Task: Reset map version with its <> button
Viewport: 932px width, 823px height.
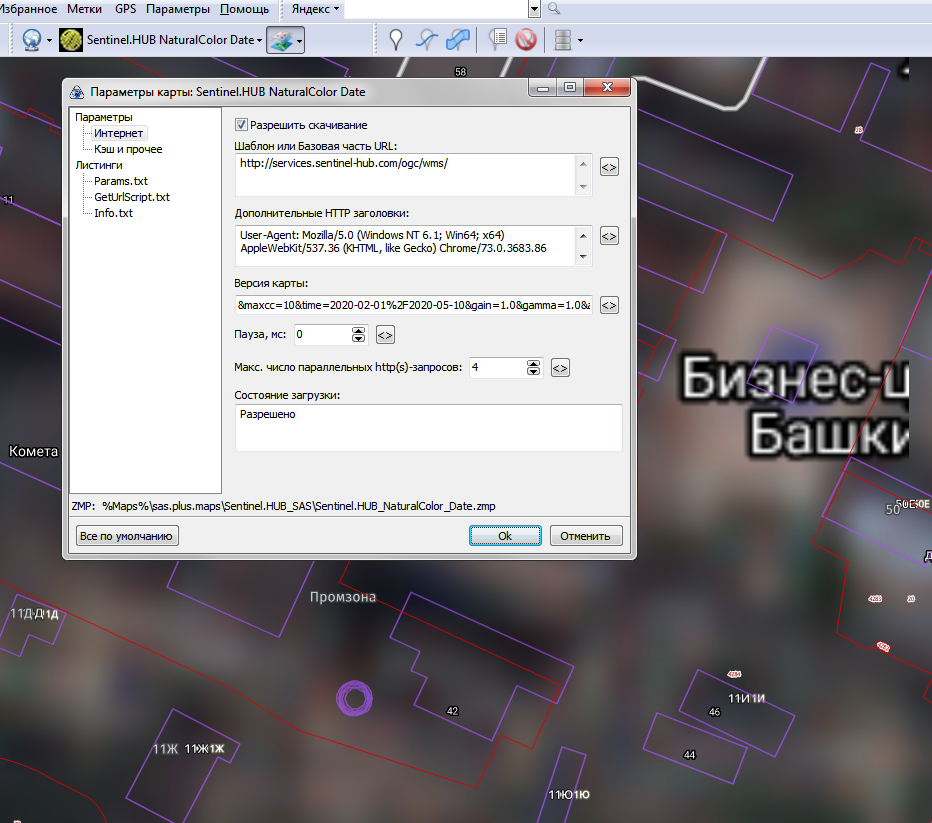Action: pos(609,305)
